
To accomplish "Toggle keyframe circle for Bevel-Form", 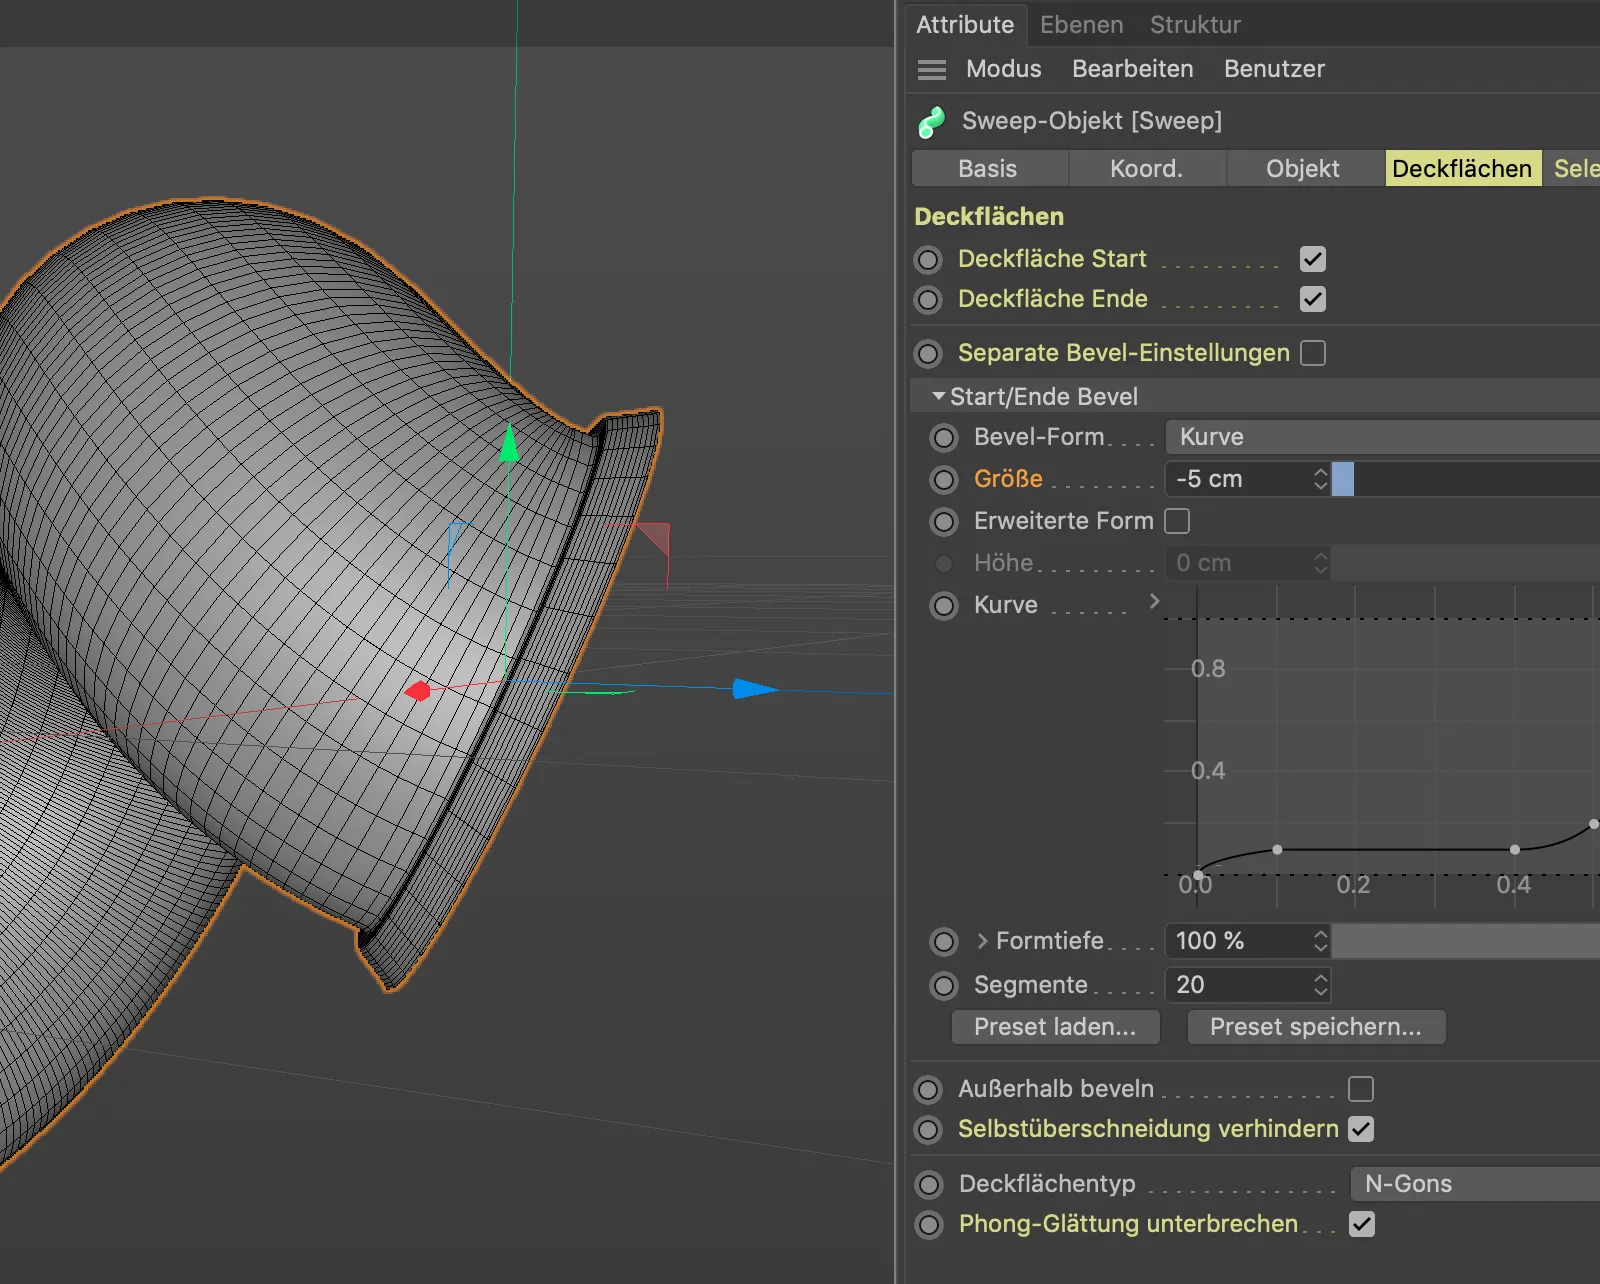I will click(x=944, y=437).
